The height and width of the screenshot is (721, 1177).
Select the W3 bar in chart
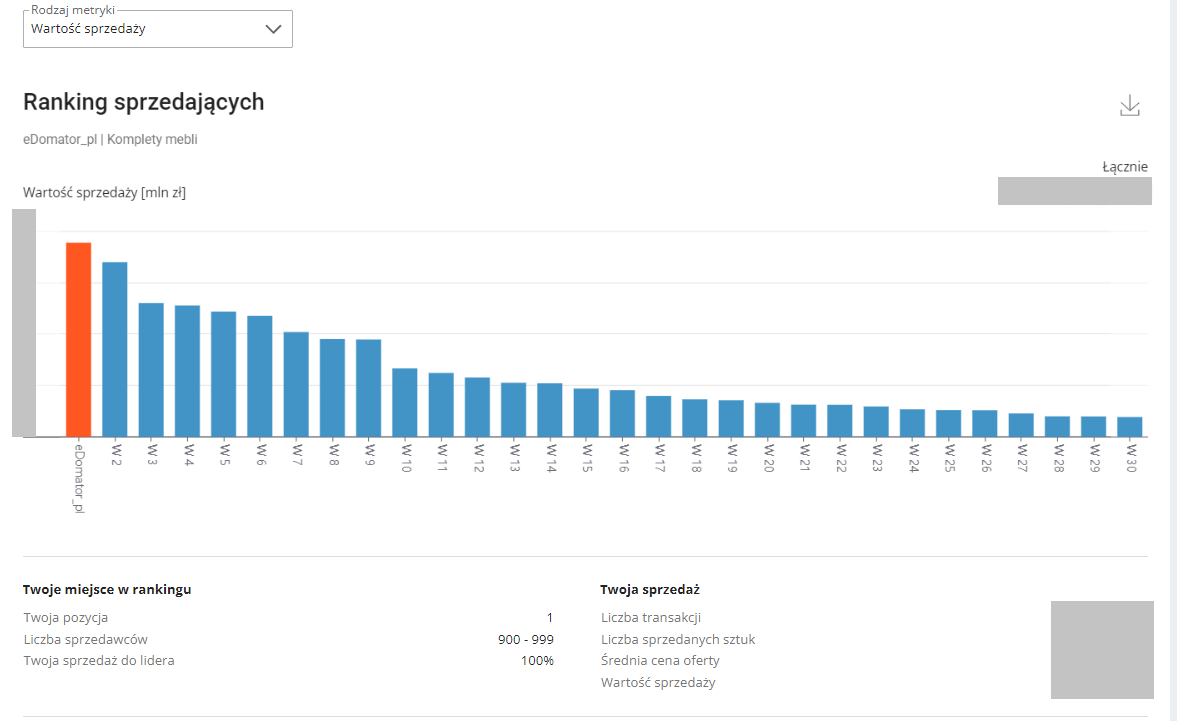click(x=151, y=370)
